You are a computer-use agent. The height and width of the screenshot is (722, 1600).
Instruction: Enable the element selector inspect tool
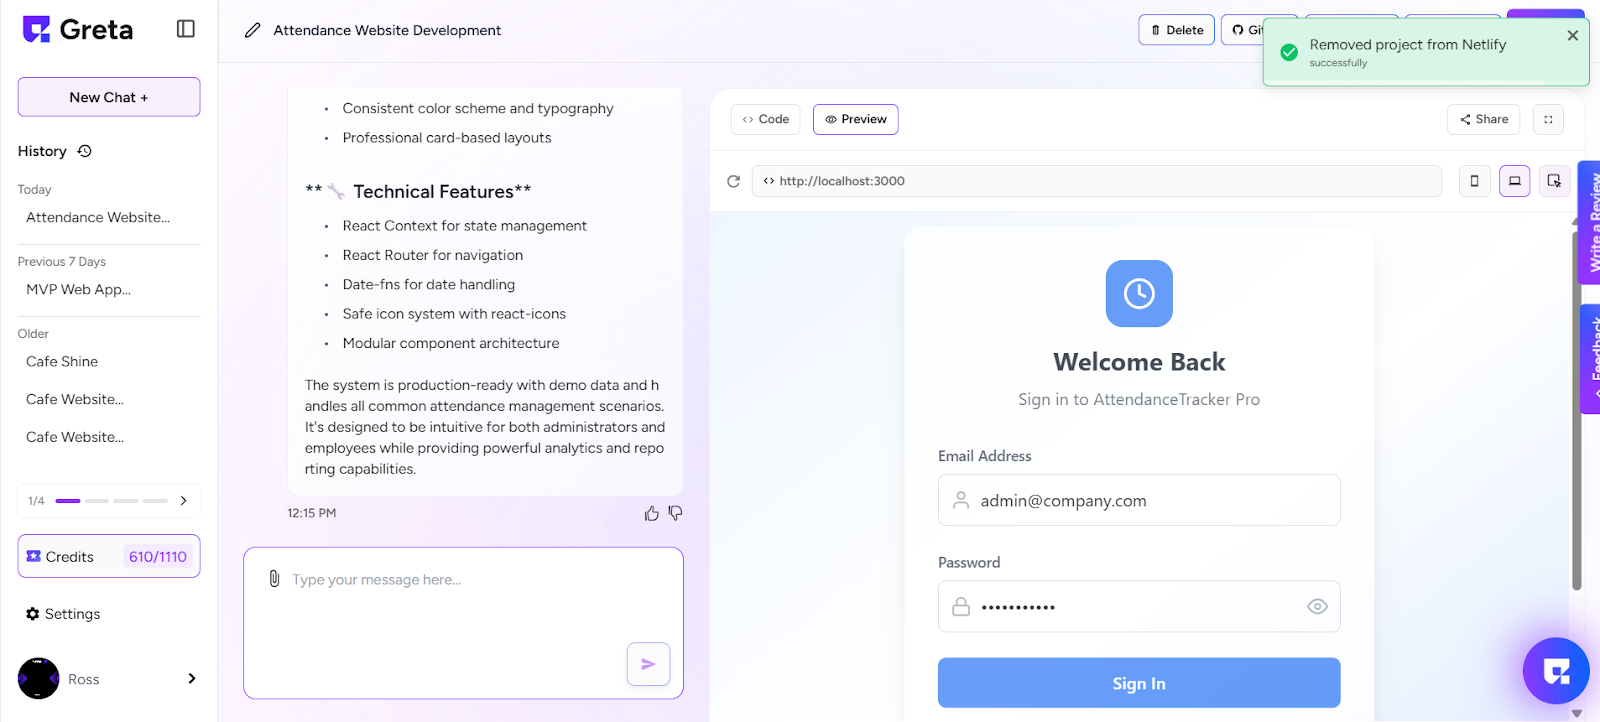(x=1554, y=181)
